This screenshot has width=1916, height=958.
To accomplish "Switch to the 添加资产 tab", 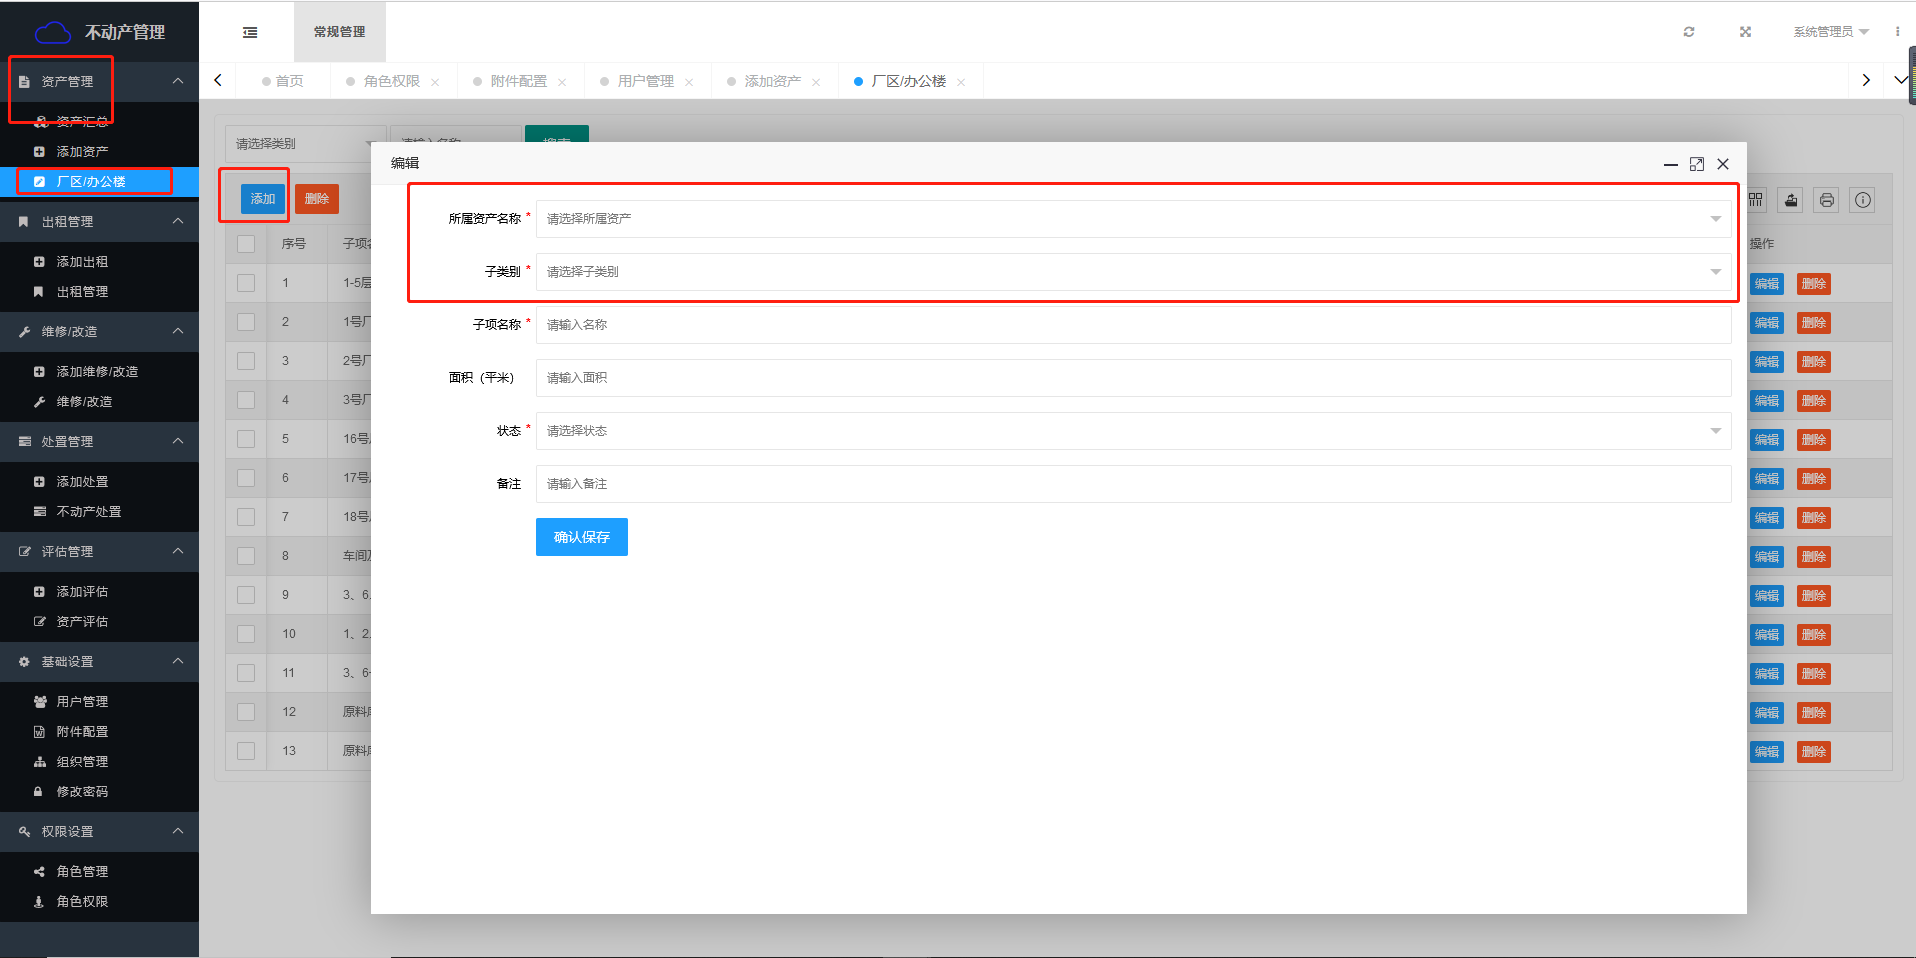I will (x=772, y=81).
